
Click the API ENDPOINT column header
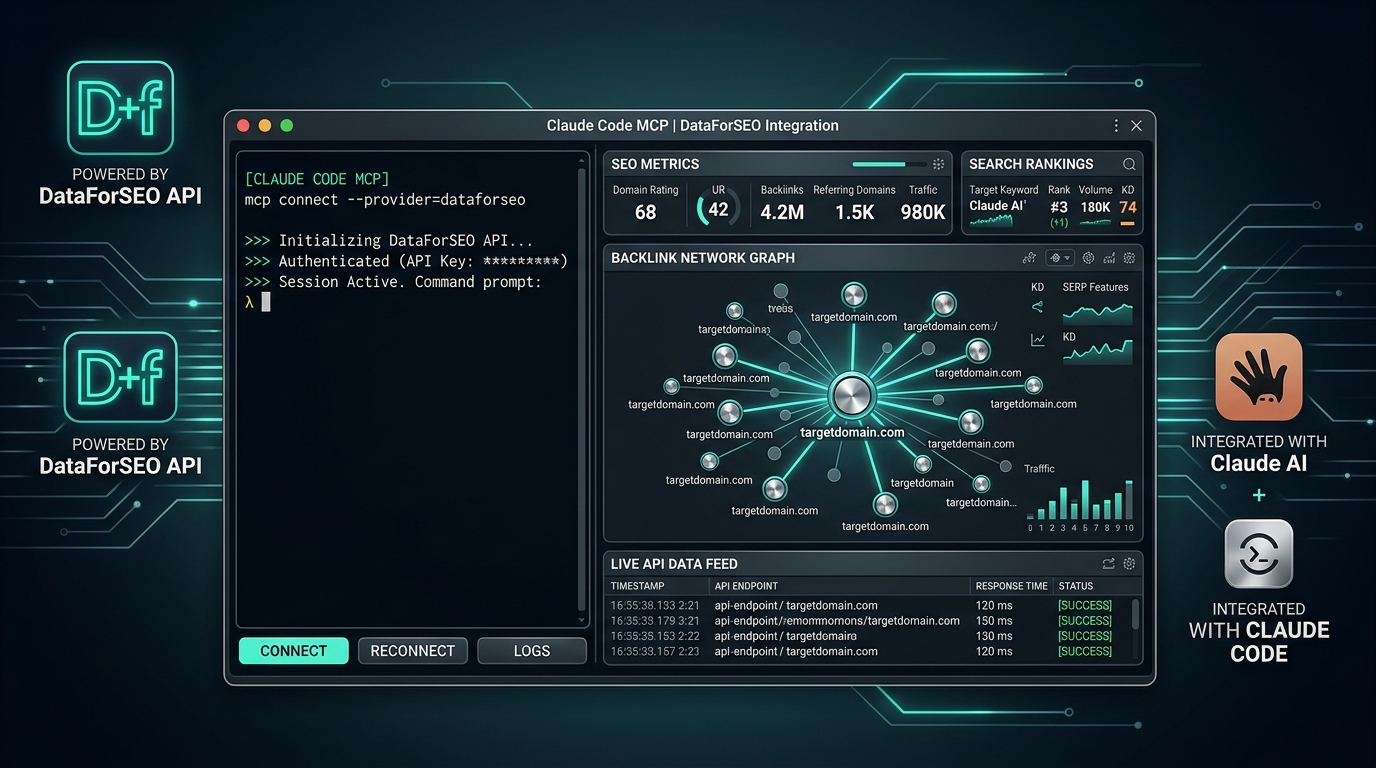click(746, 586)
